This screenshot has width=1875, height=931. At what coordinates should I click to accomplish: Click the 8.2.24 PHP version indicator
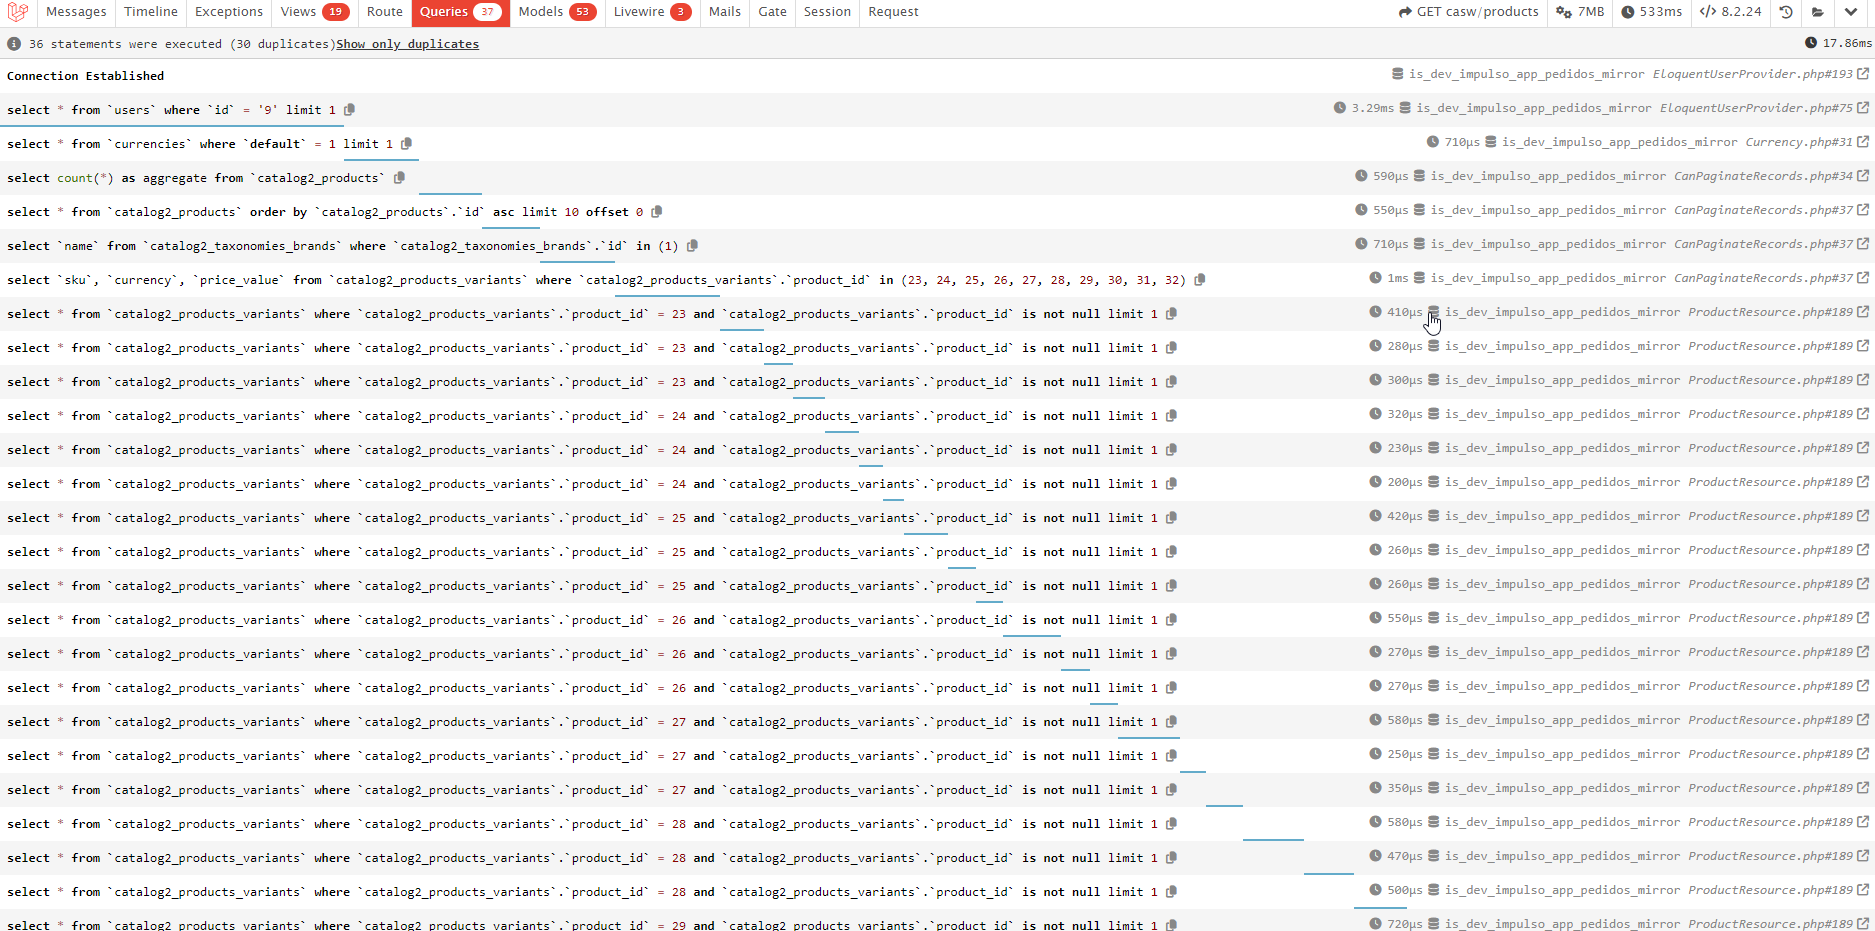1730,12
